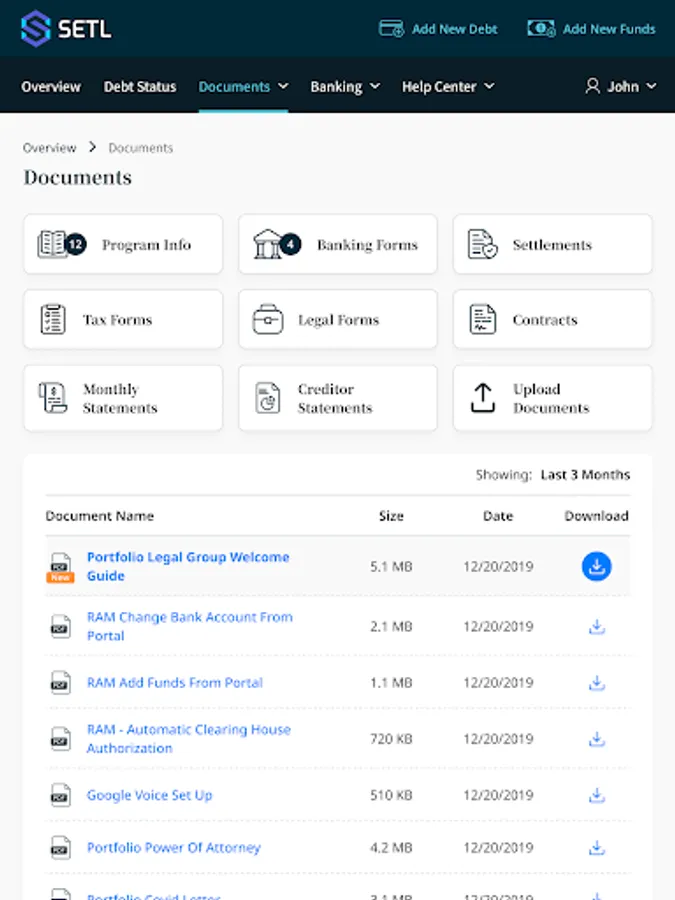Image resolution: width=675 pixels, height=900 pixels.
Task: Click the Tax Forms checklist icon
Action: pyautogui.click(x=53, y=319)
